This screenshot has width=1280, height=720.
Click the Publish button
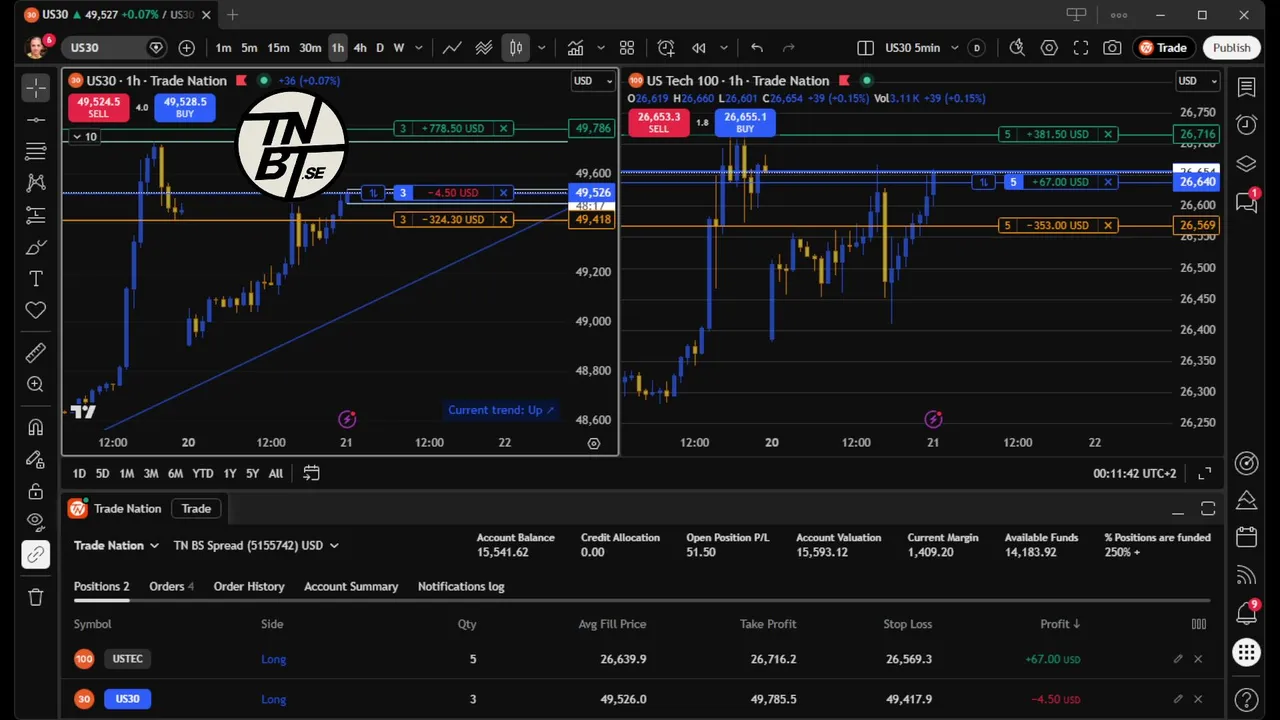[1231, 48]
